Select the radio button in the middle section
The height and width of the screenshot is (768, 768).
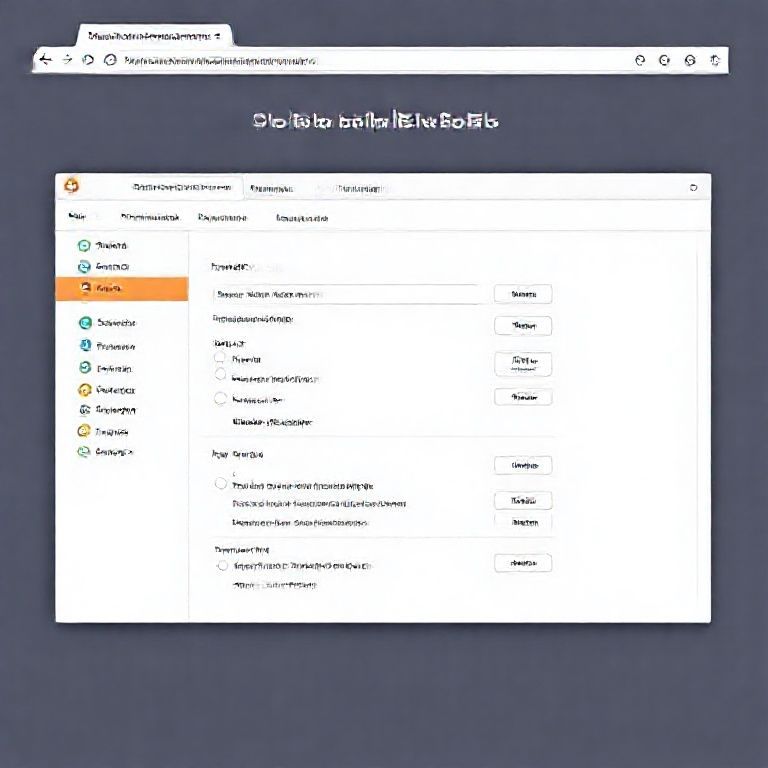tap(221, 483)
